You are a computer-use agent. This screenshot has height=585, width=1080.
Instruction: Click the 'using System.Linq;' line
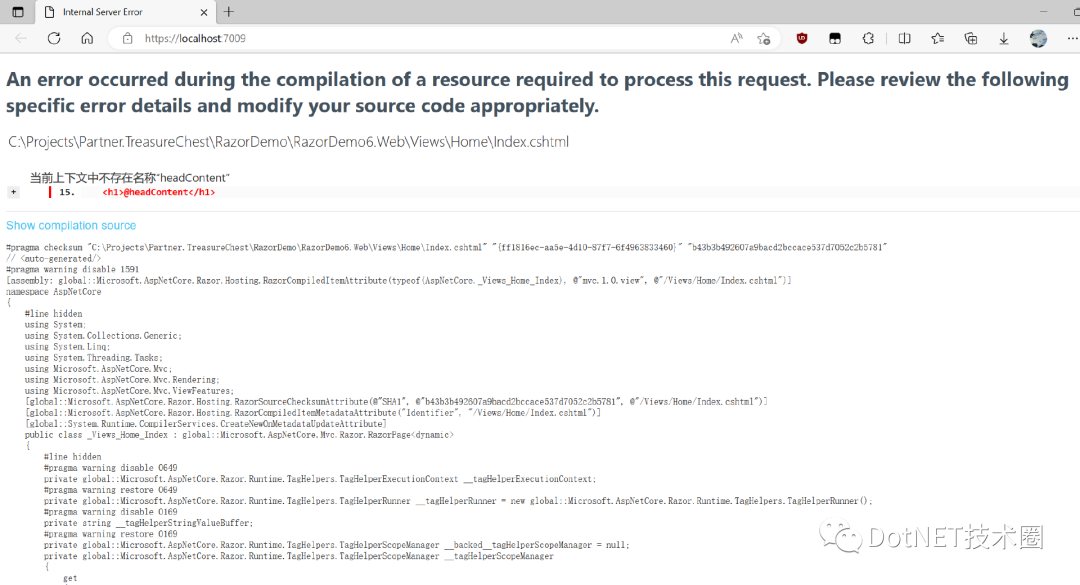68,347
